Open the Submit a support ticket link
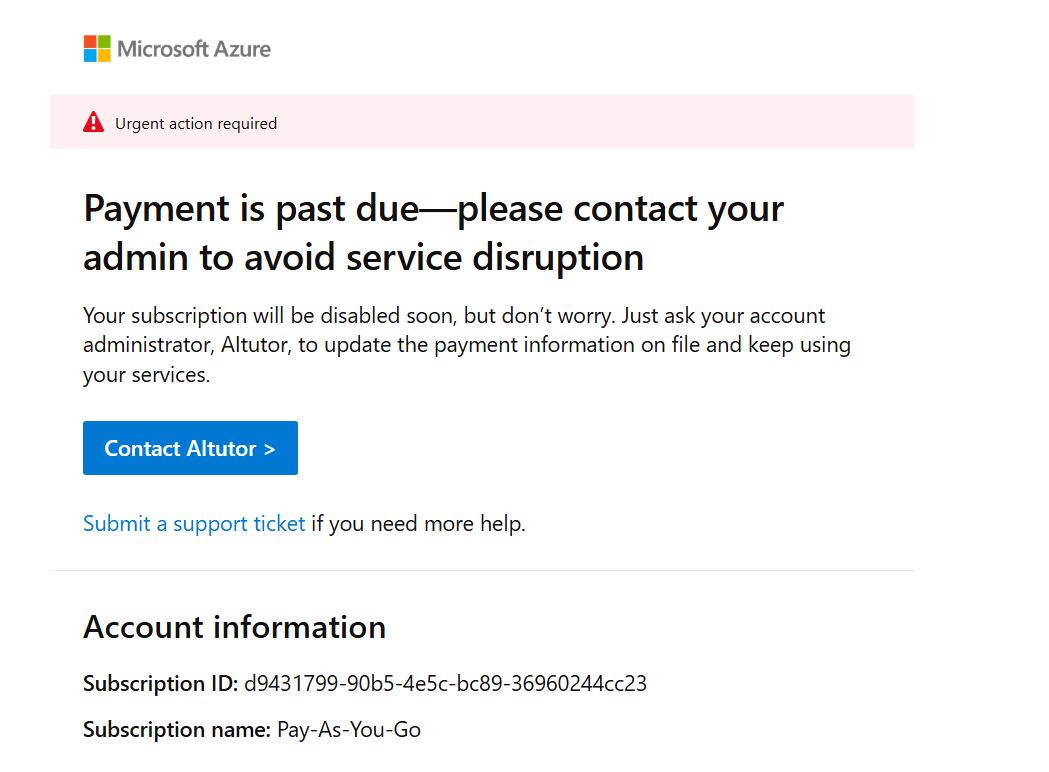Viewport: 1049px width, 772px height. [194, 524]
